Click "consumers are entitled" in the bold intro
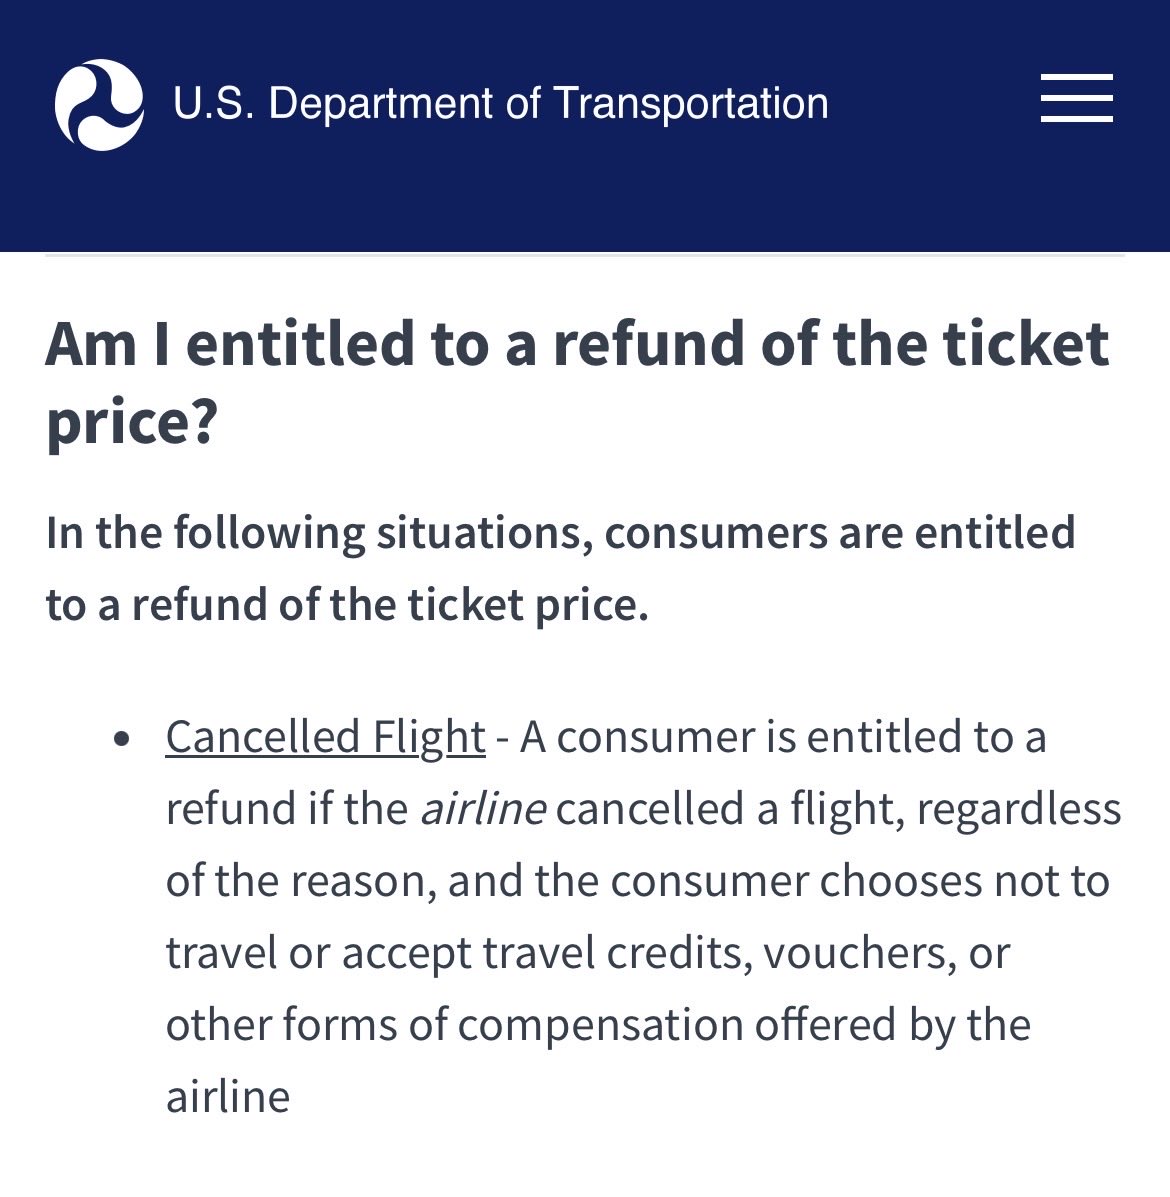1170x1197 pixels. click(x=840, y=532)
